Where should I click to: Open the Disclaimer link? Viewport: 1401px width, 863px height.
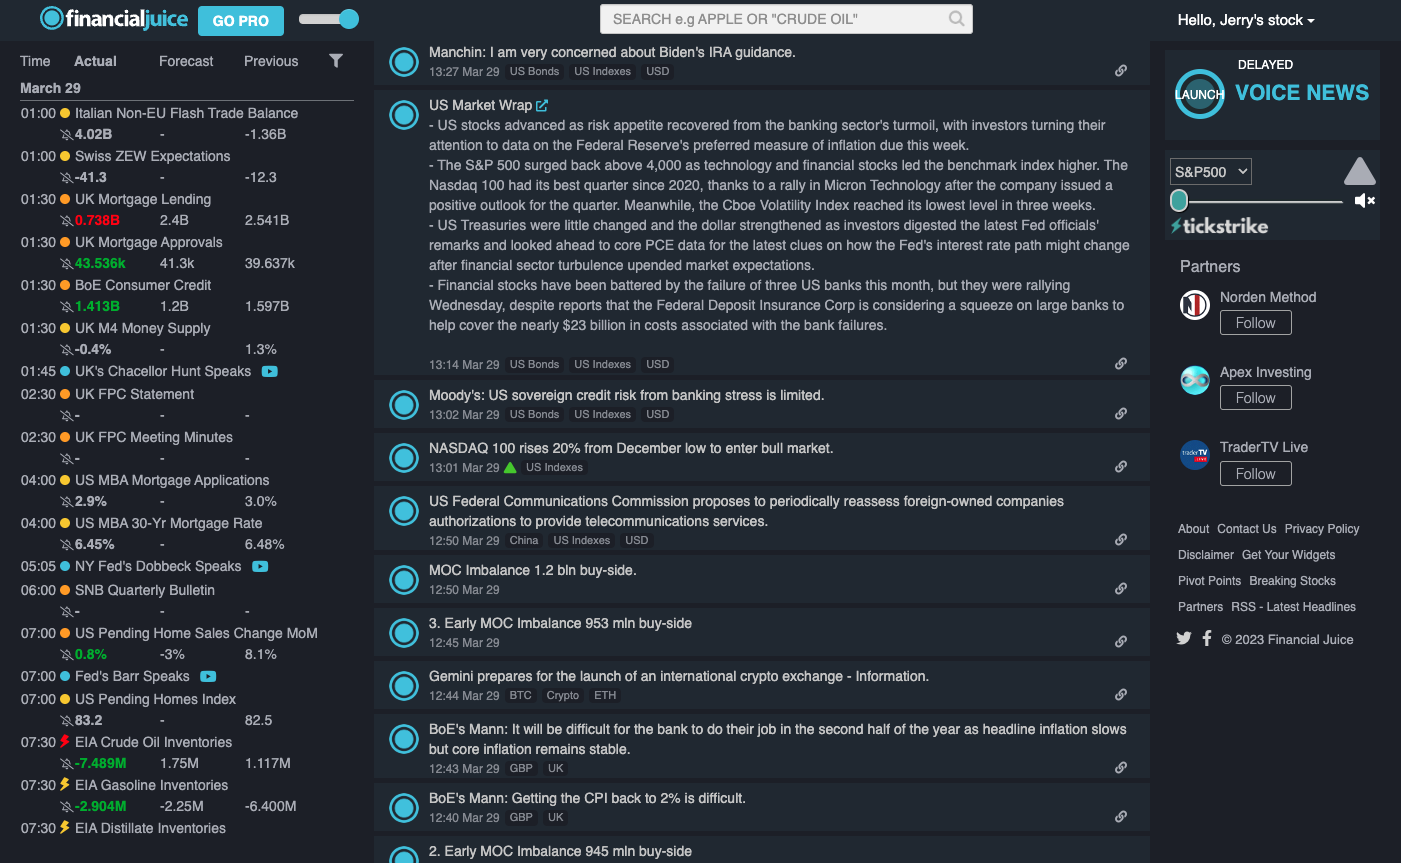(x=1206, y=555)
